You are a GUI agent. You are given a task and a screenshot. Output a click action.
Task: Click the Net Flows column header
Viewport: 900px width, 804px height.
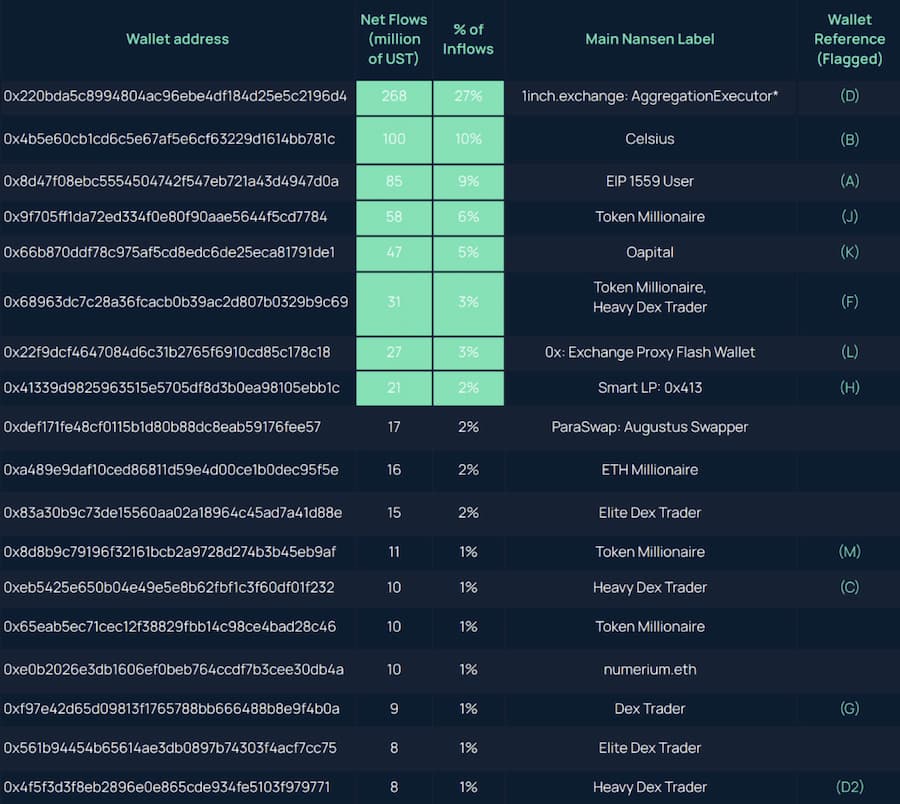394,39
